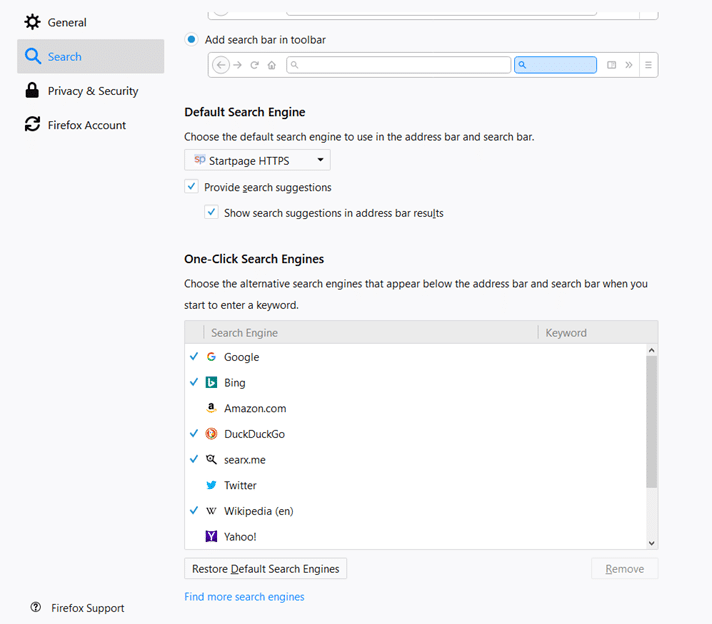Open Privacy & Security settings category
The height and width of the screenshot is (624, 712).
(90, 91)
